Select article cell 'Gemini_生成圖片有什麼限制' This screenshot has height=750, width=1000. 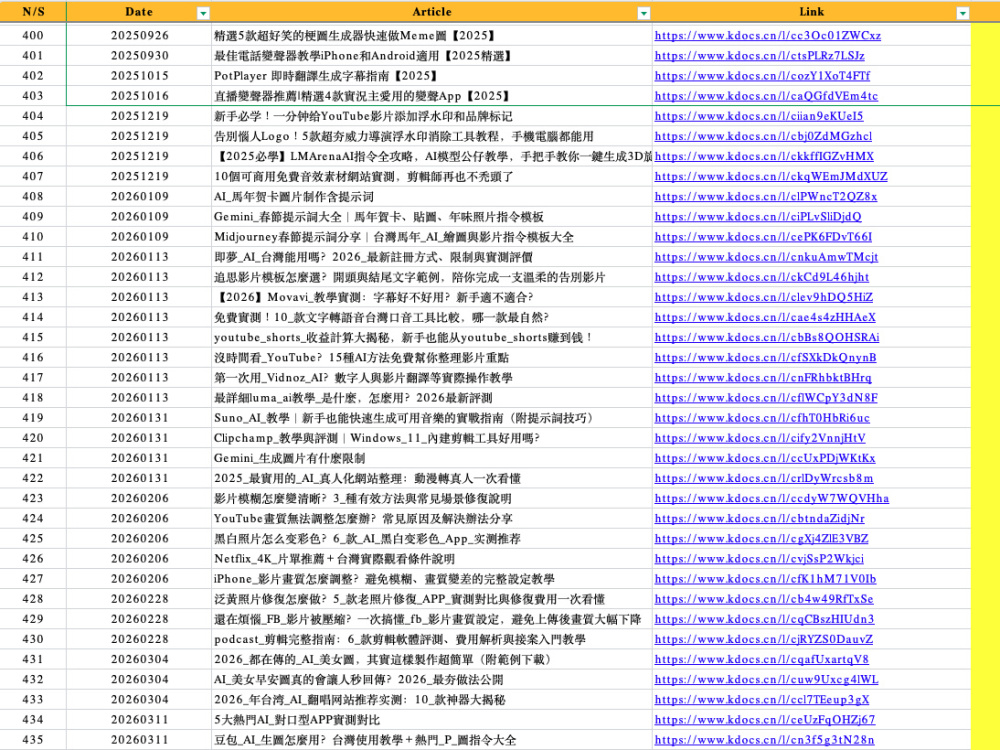(x=432, y=459)
